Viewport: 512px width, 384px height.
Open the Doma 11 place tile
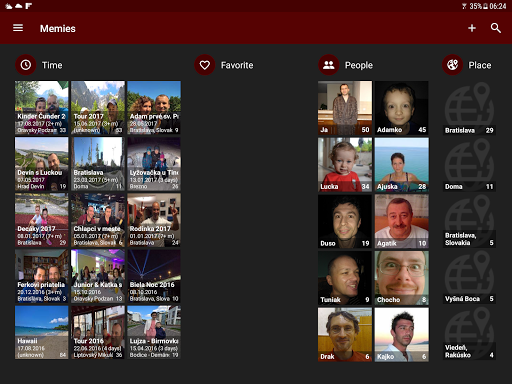[469, 164]
